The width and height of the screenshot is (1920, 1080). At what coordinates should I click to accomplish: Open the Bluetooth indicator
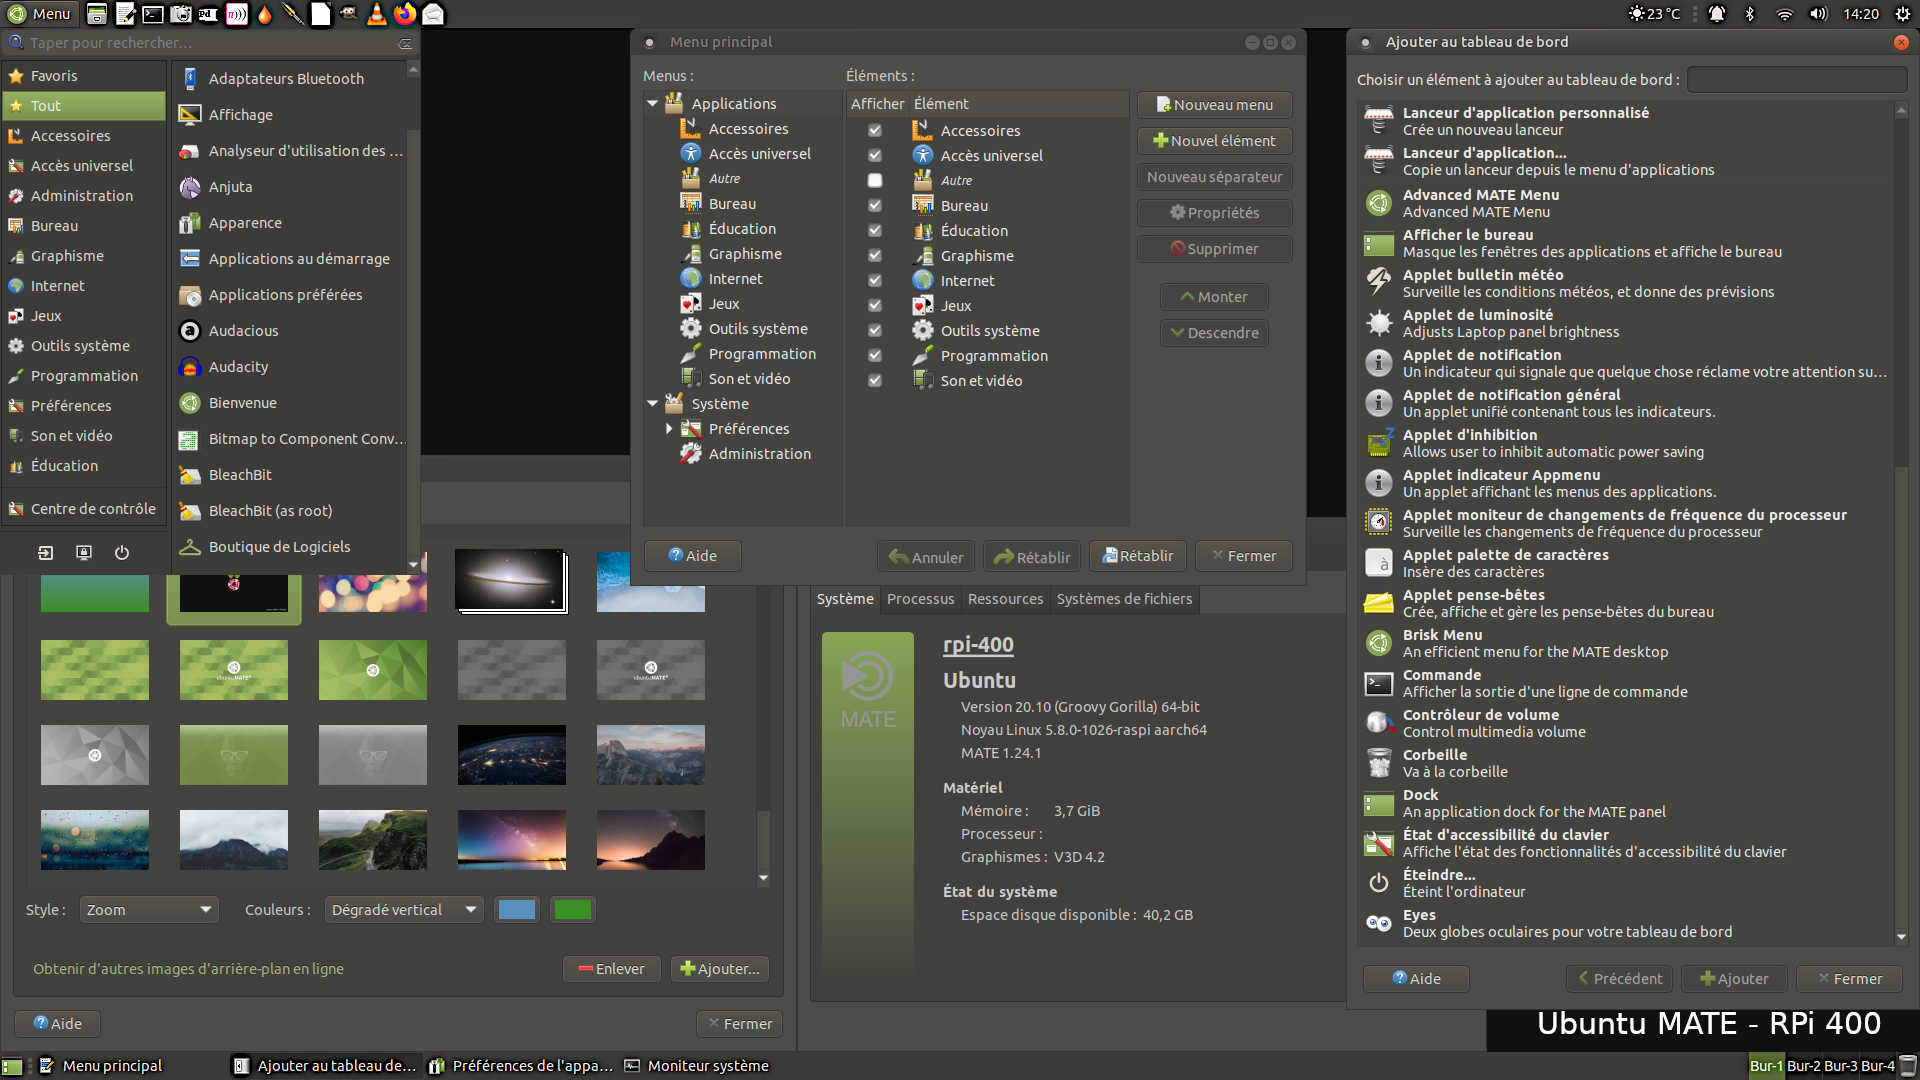1750,14
